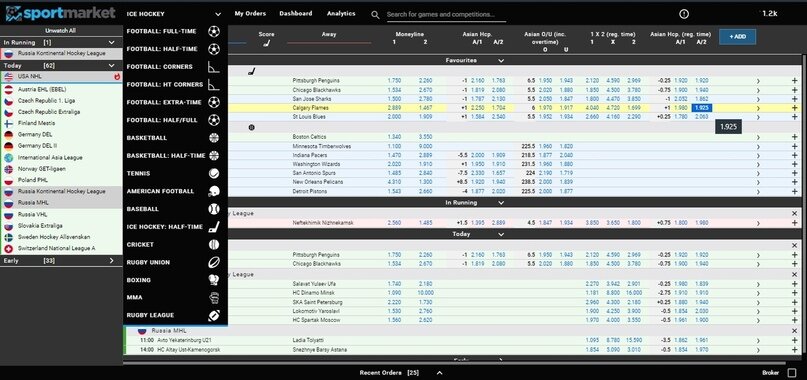
Task: Choose Football: HT Corners flag icon
Action: pyautogui.click(x=214, y=84)
